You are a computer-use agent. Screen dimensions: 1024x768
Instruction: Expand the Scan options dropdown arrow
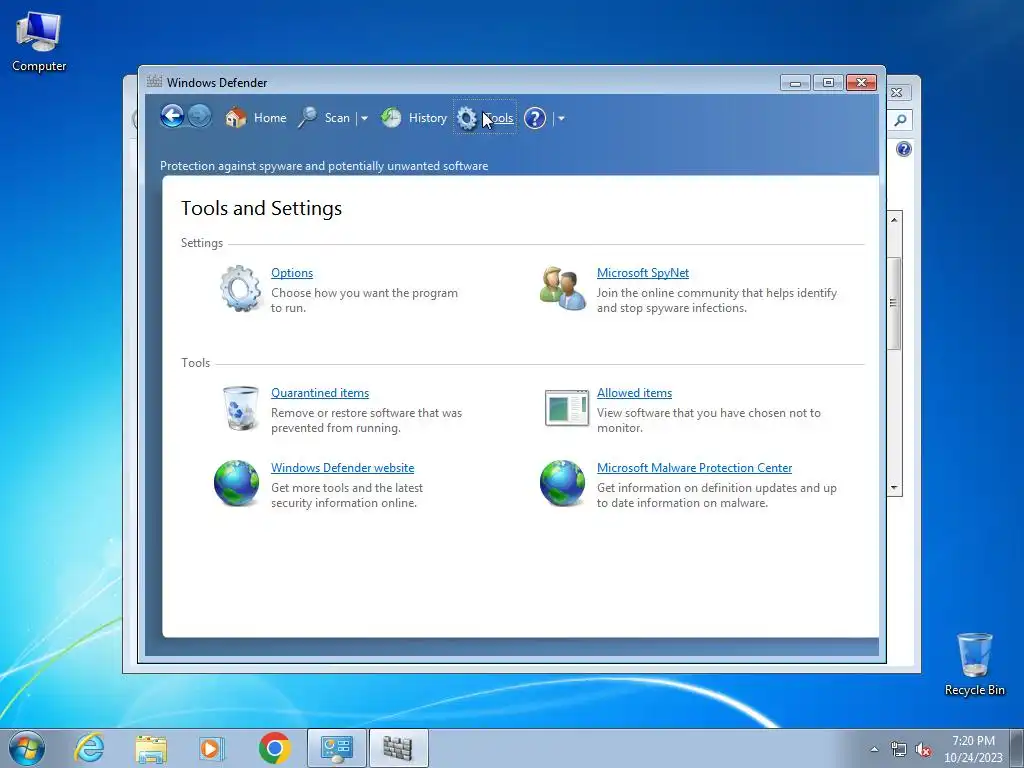364,118
